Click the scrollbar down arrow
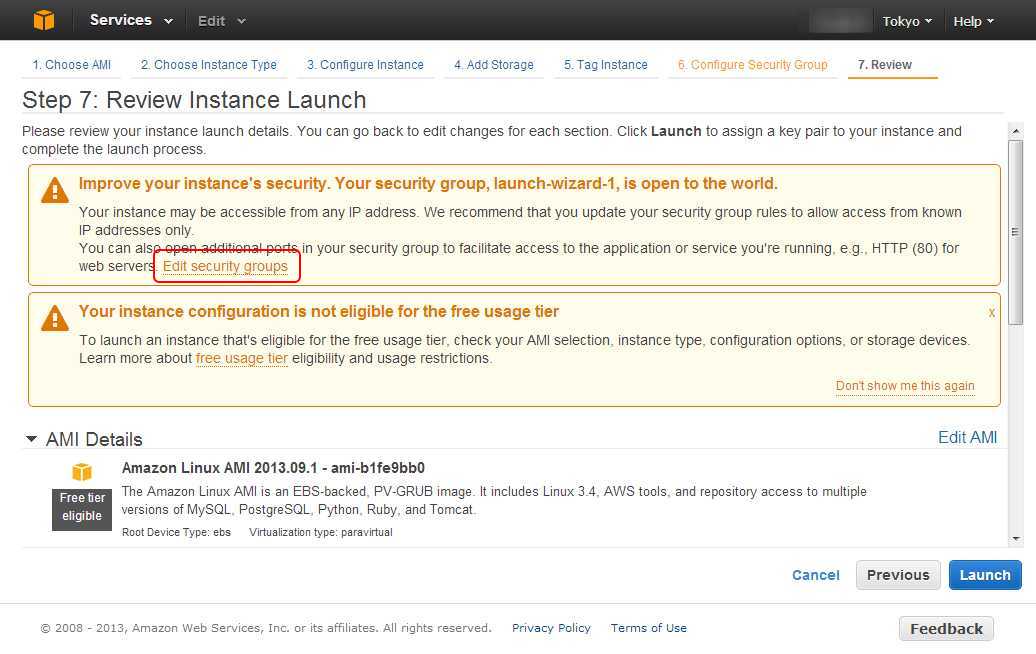Viewport: 1036px width, 654px height. tap(1016, 538)
